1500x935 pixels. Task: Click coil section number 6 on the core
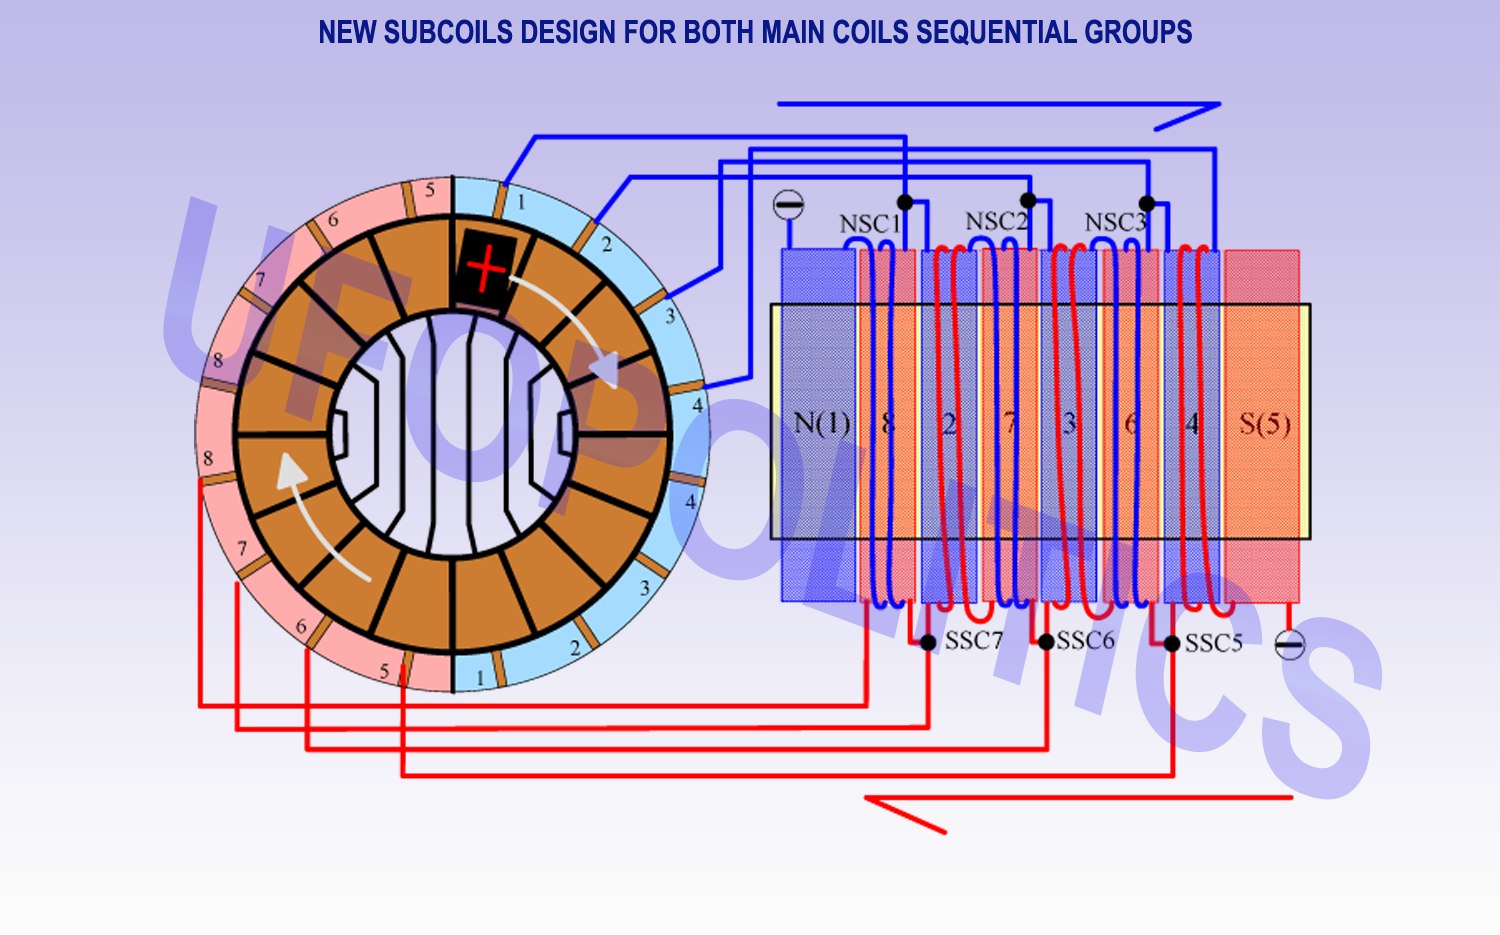[x=1131, y=424]
